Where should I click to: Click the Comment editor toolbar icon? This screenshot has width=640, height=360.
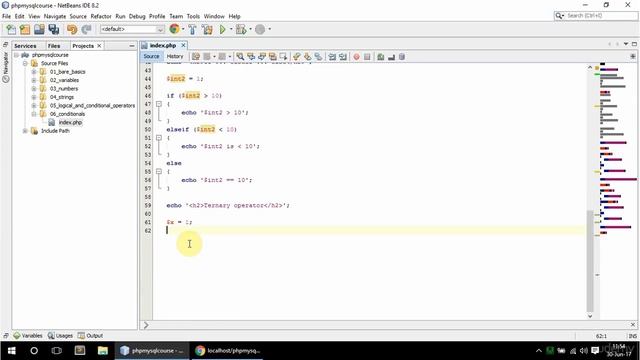pyautogui.click(x=380, y=57)
